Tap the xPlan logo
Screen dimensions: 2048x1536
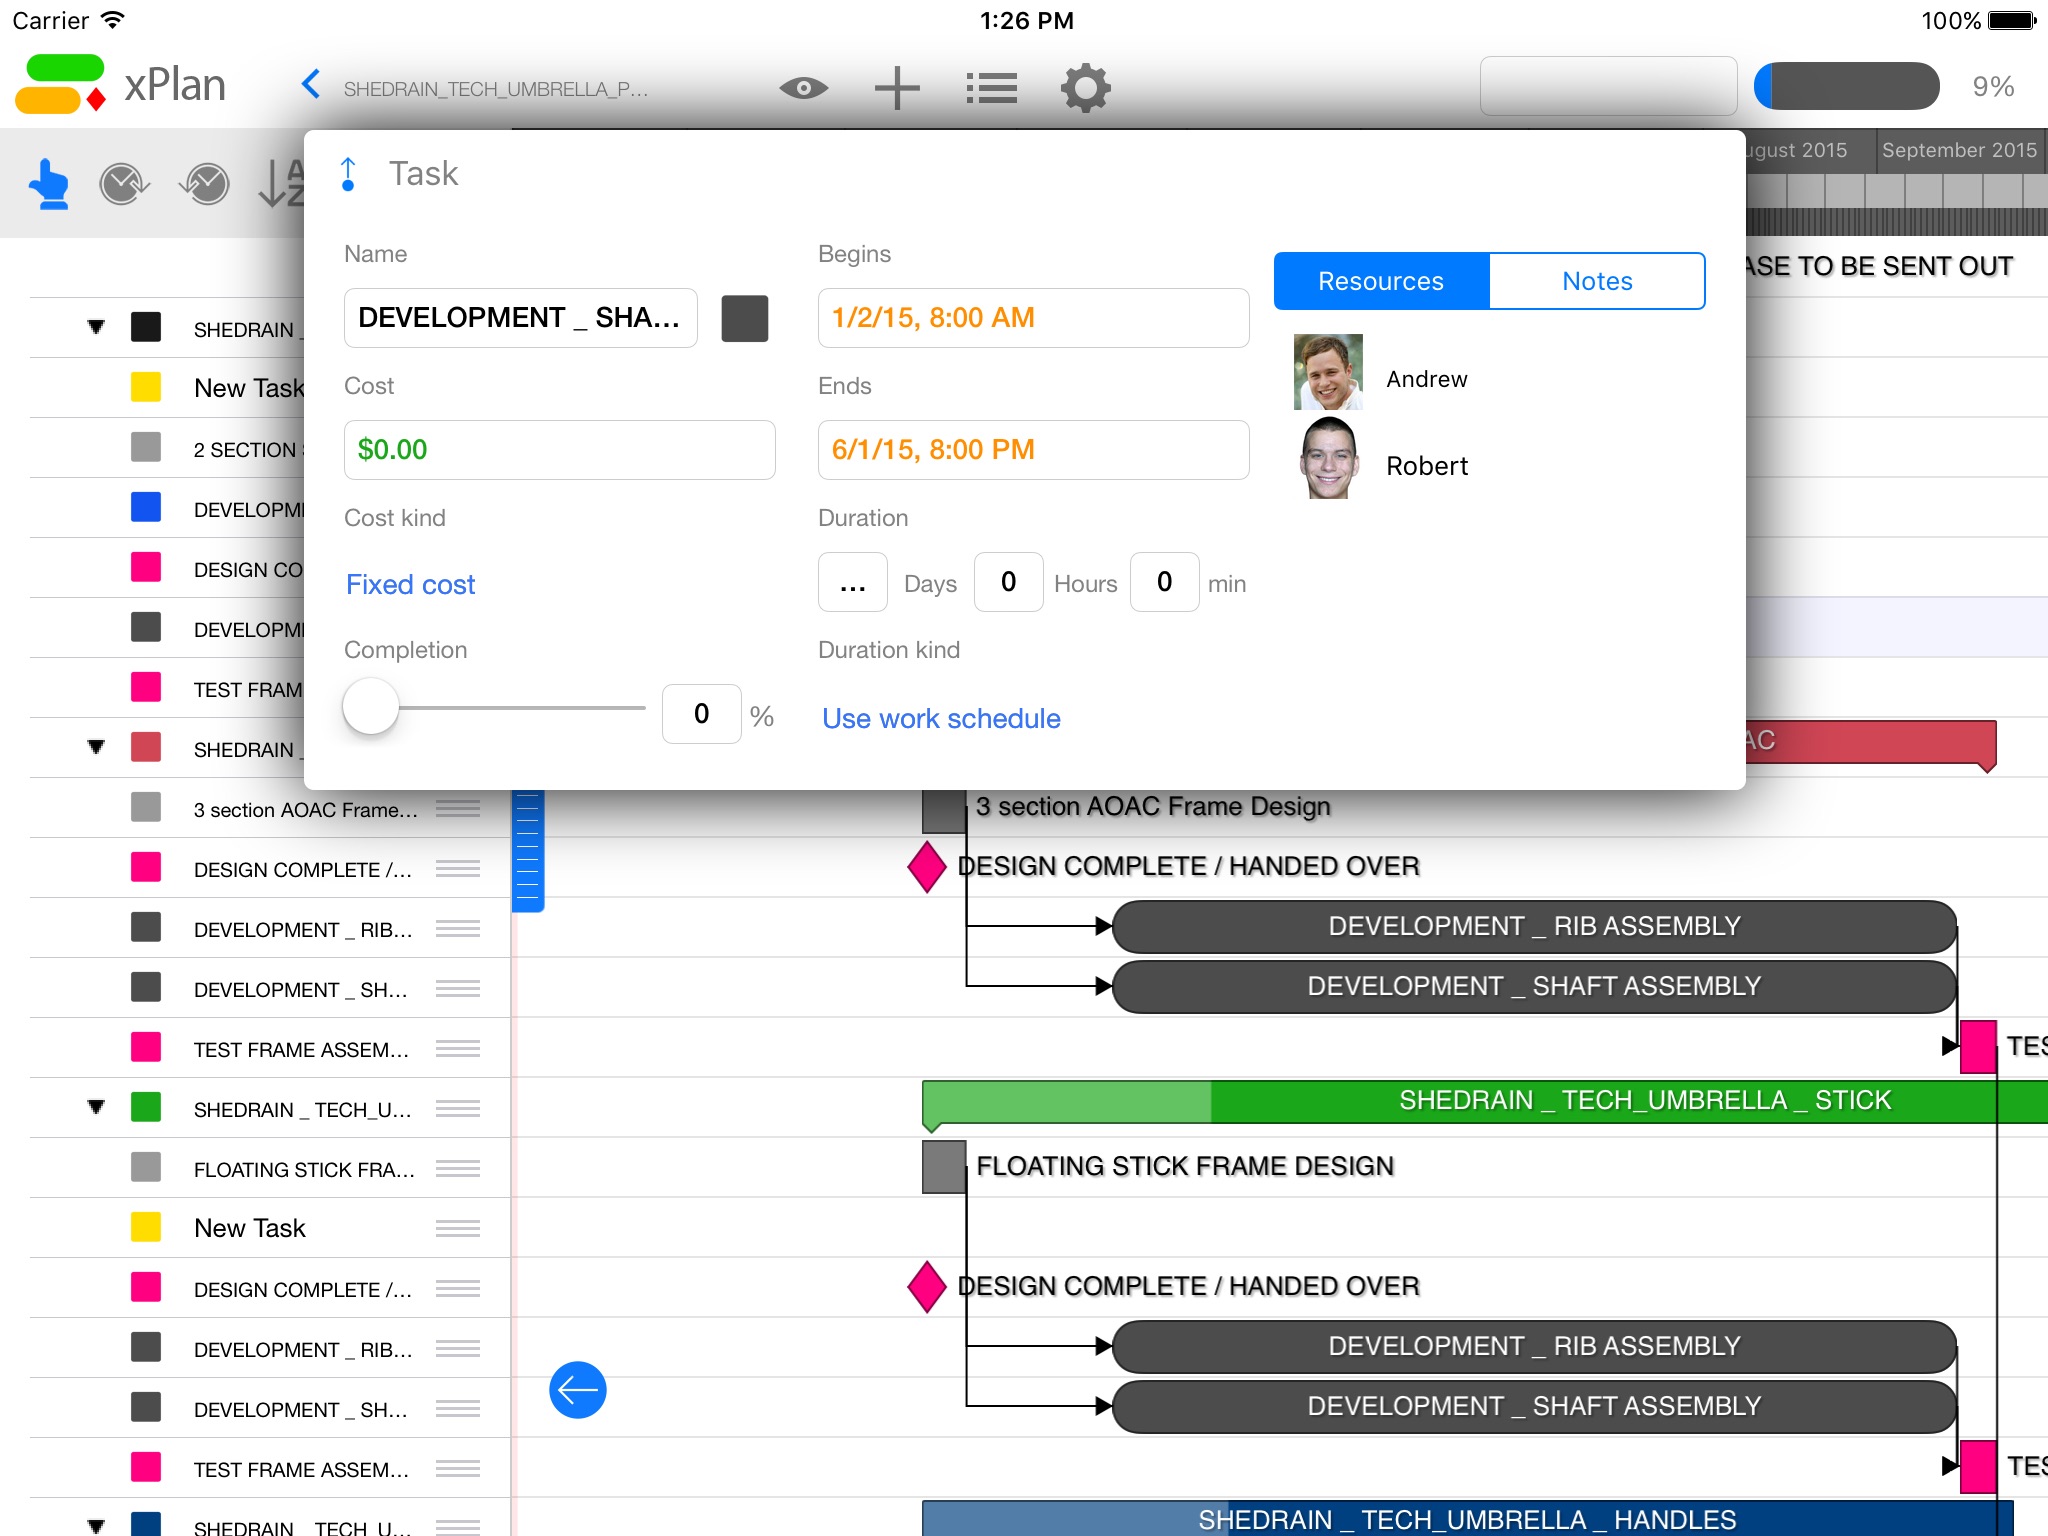pos(120,85)
